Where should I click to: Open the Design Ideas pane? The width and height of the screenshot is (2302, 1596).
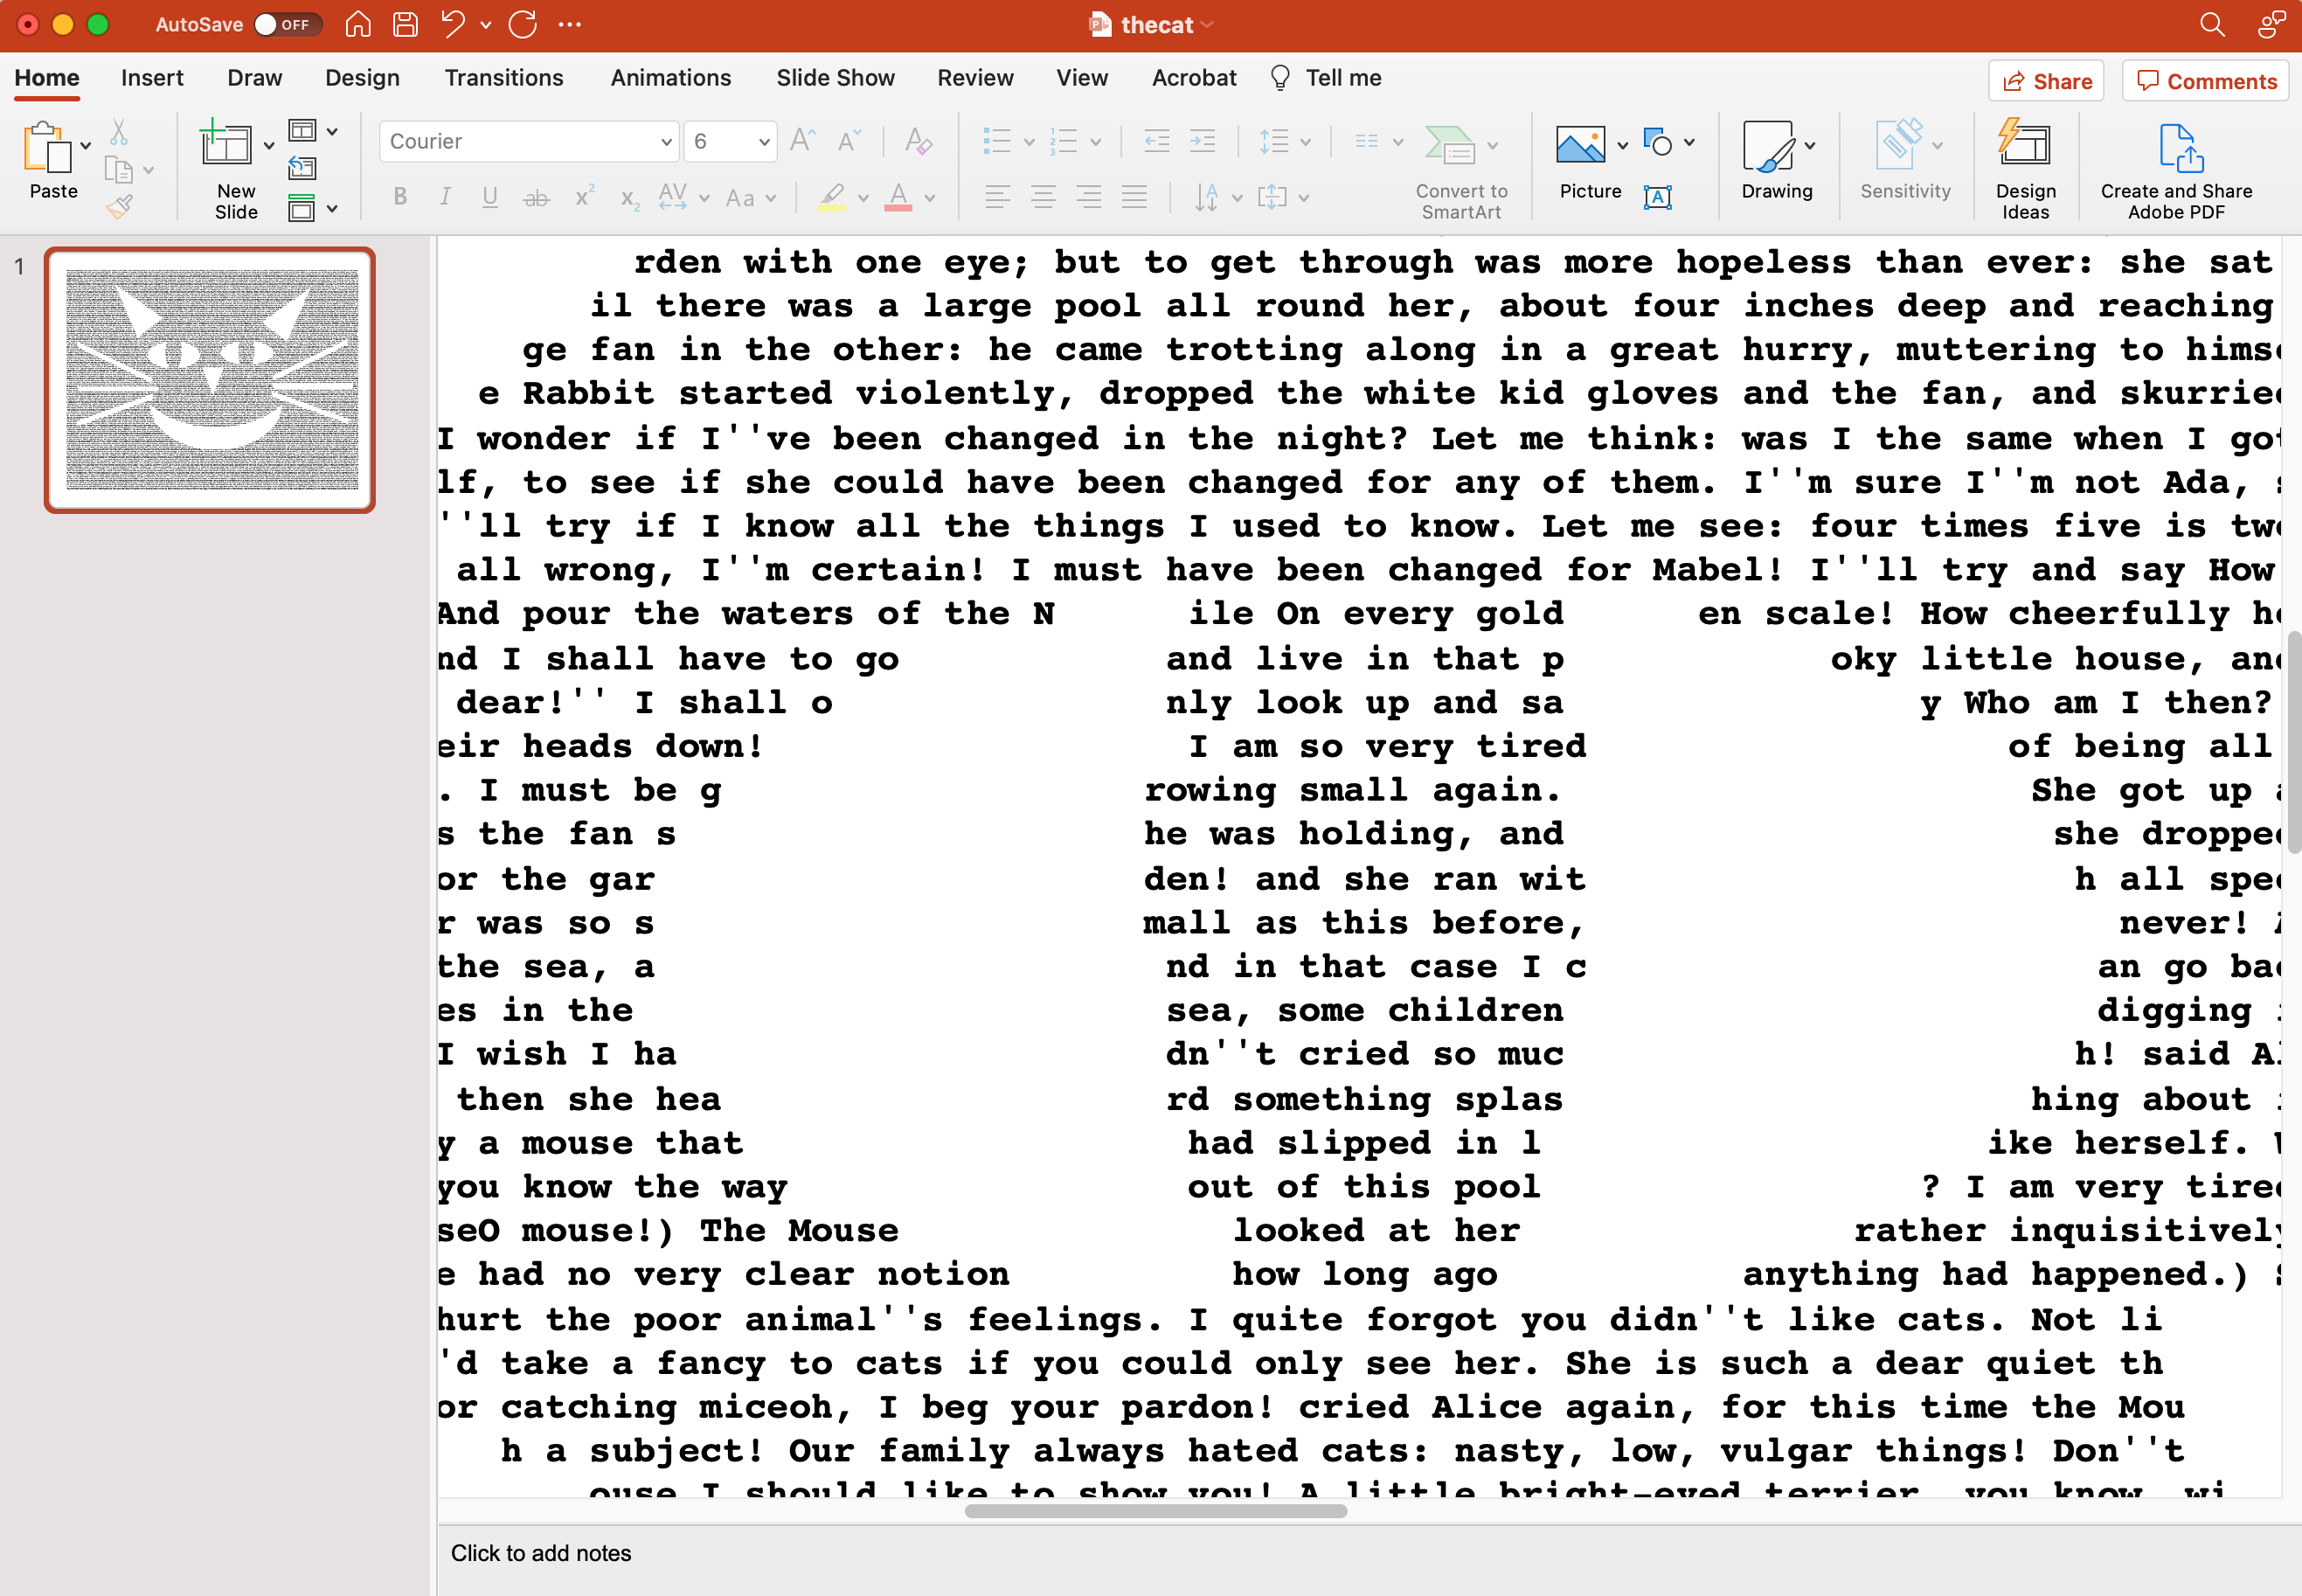2027,165
